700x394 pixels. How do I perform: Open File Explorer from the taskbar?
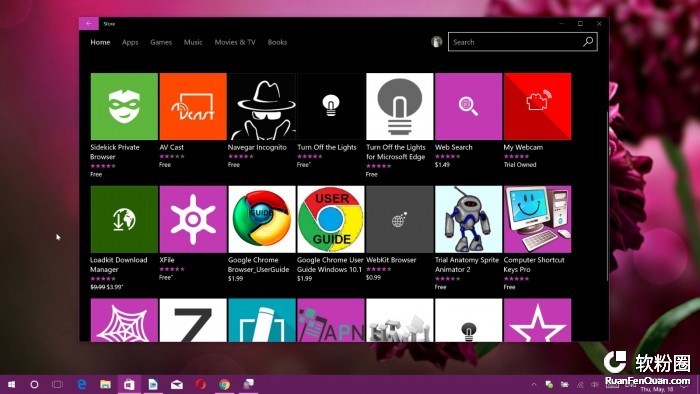click(x=105, y=384)
